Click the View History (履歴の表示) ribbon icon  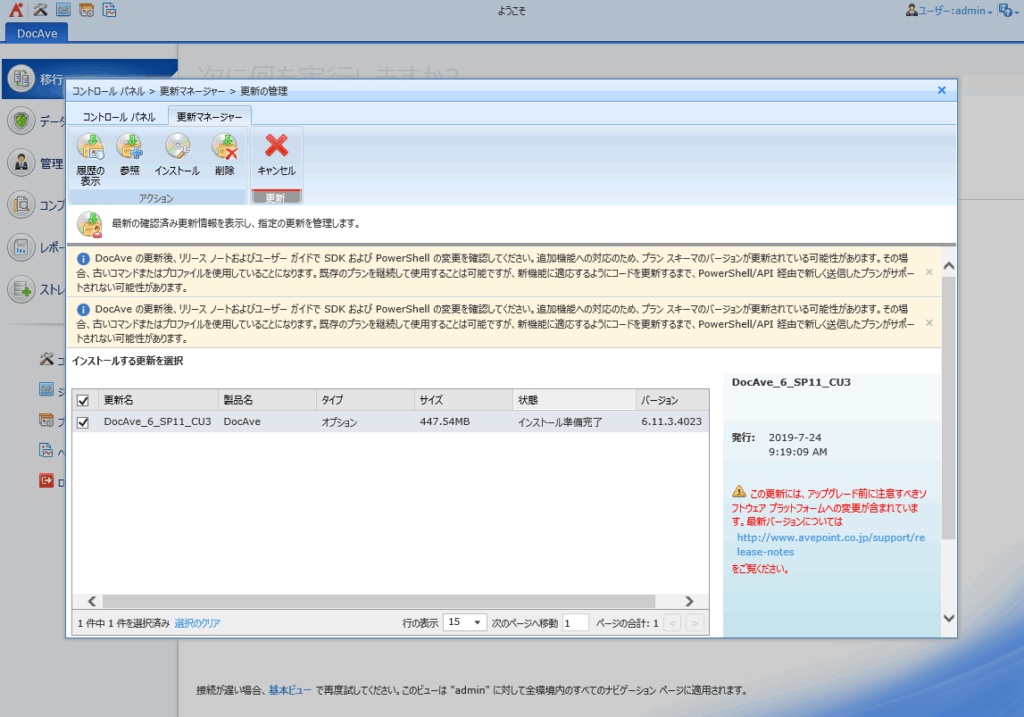click(x=90, y=147)
